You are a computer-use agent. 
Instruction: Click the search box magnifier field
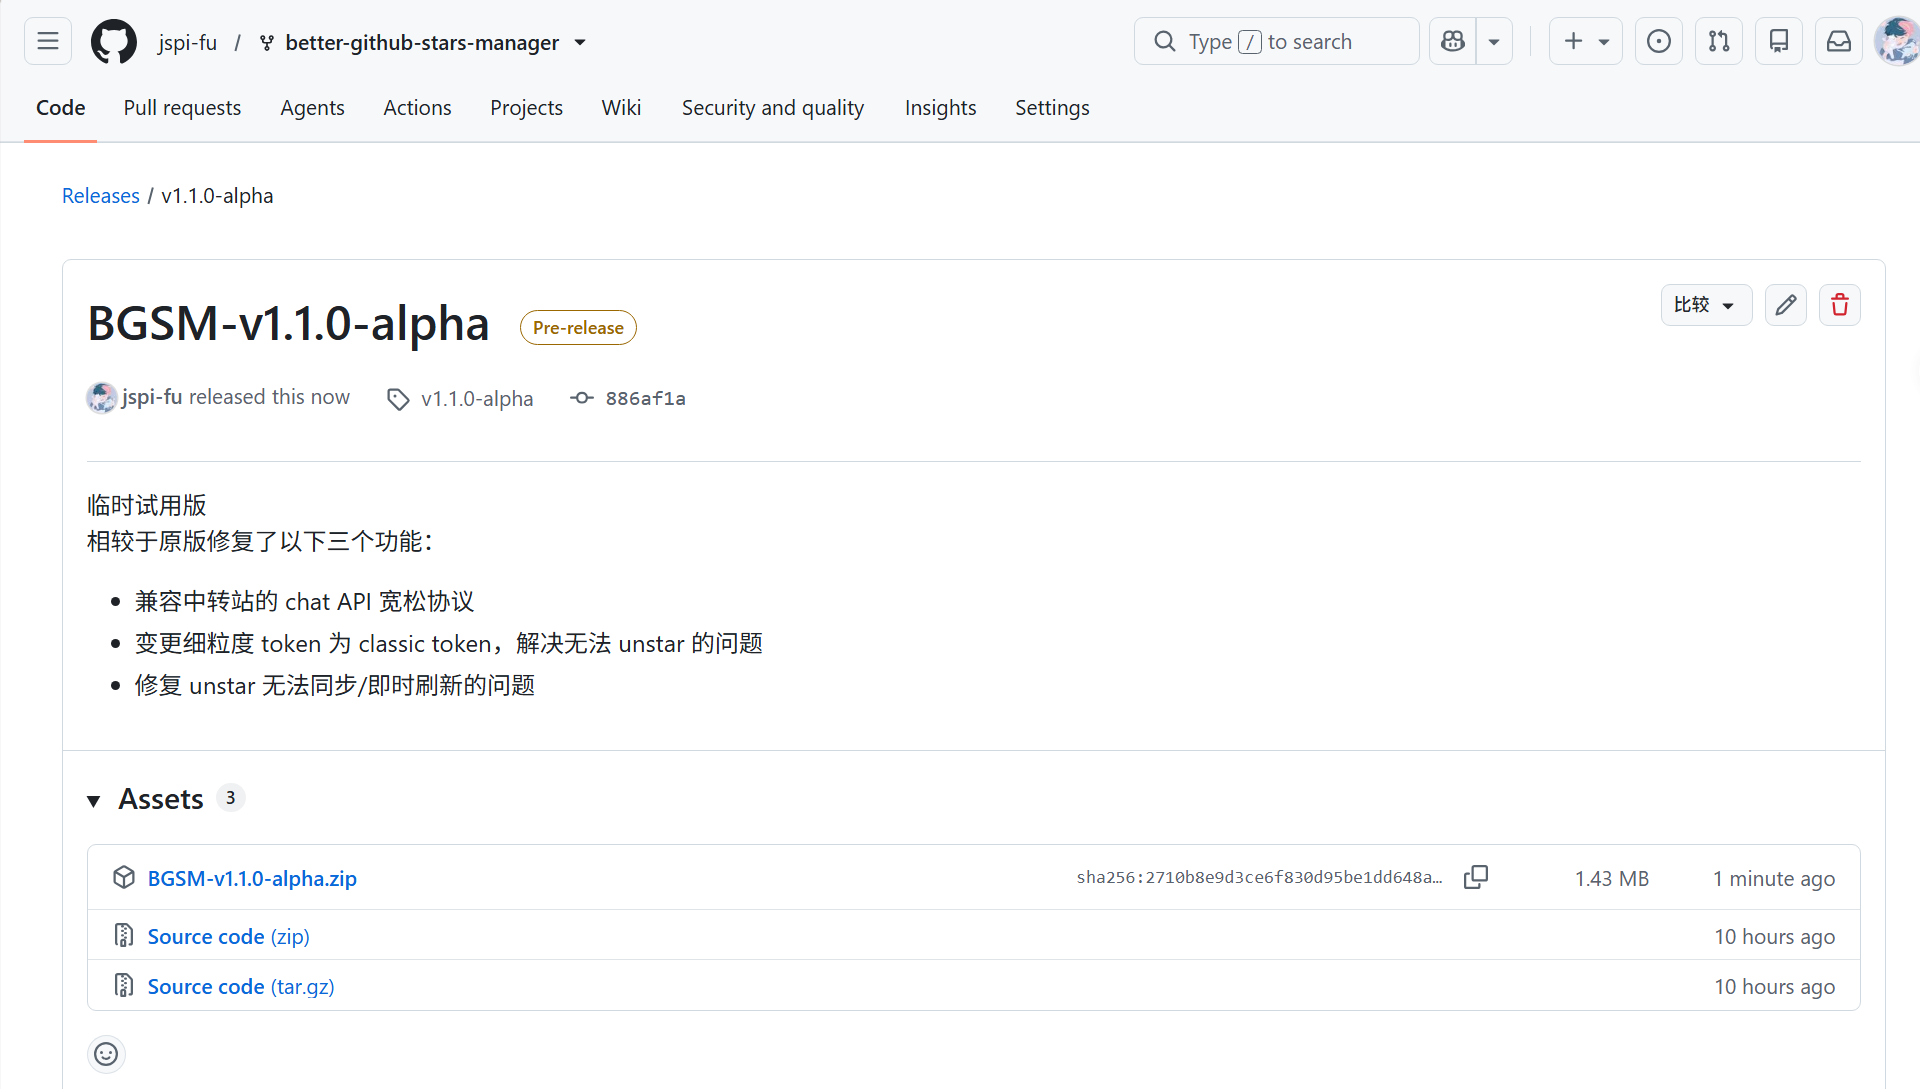[x=1277, y=41]
